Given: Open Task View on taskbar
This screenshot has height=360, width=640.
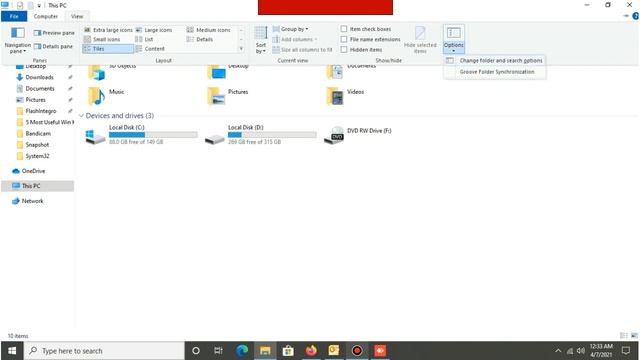Looking at the screenshot, I should [218, 351].
